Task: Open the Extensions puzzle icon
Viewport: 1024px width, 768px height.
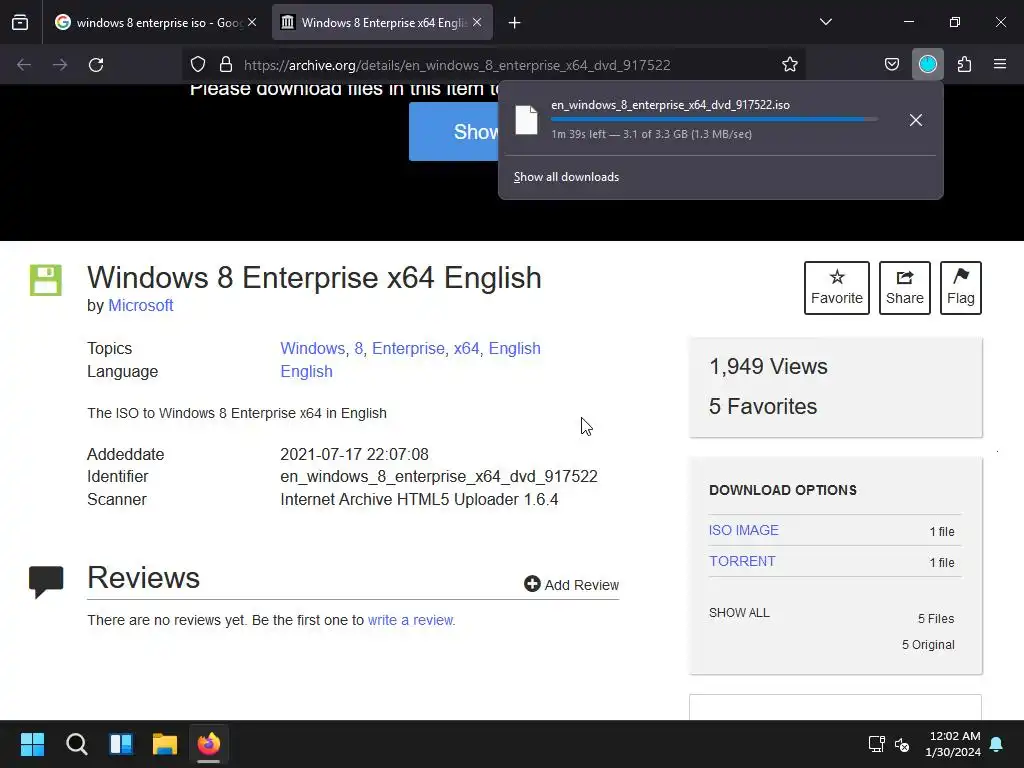Action: (x=964, y=65)
